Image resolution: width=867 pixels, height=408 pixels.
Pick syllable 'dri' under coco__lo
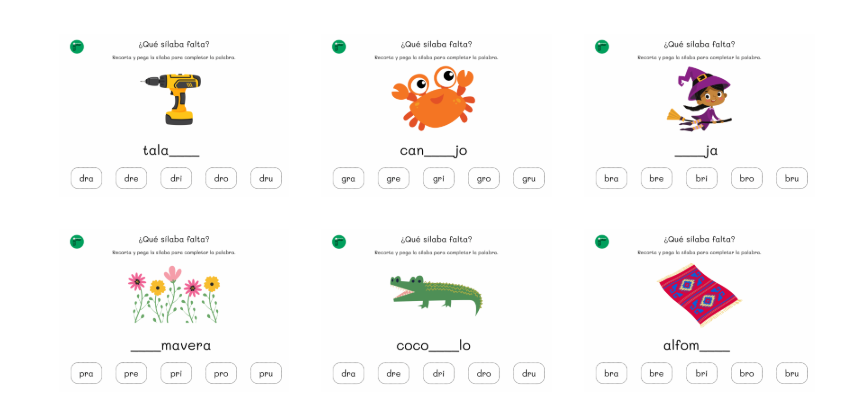(x=438, y=373)
